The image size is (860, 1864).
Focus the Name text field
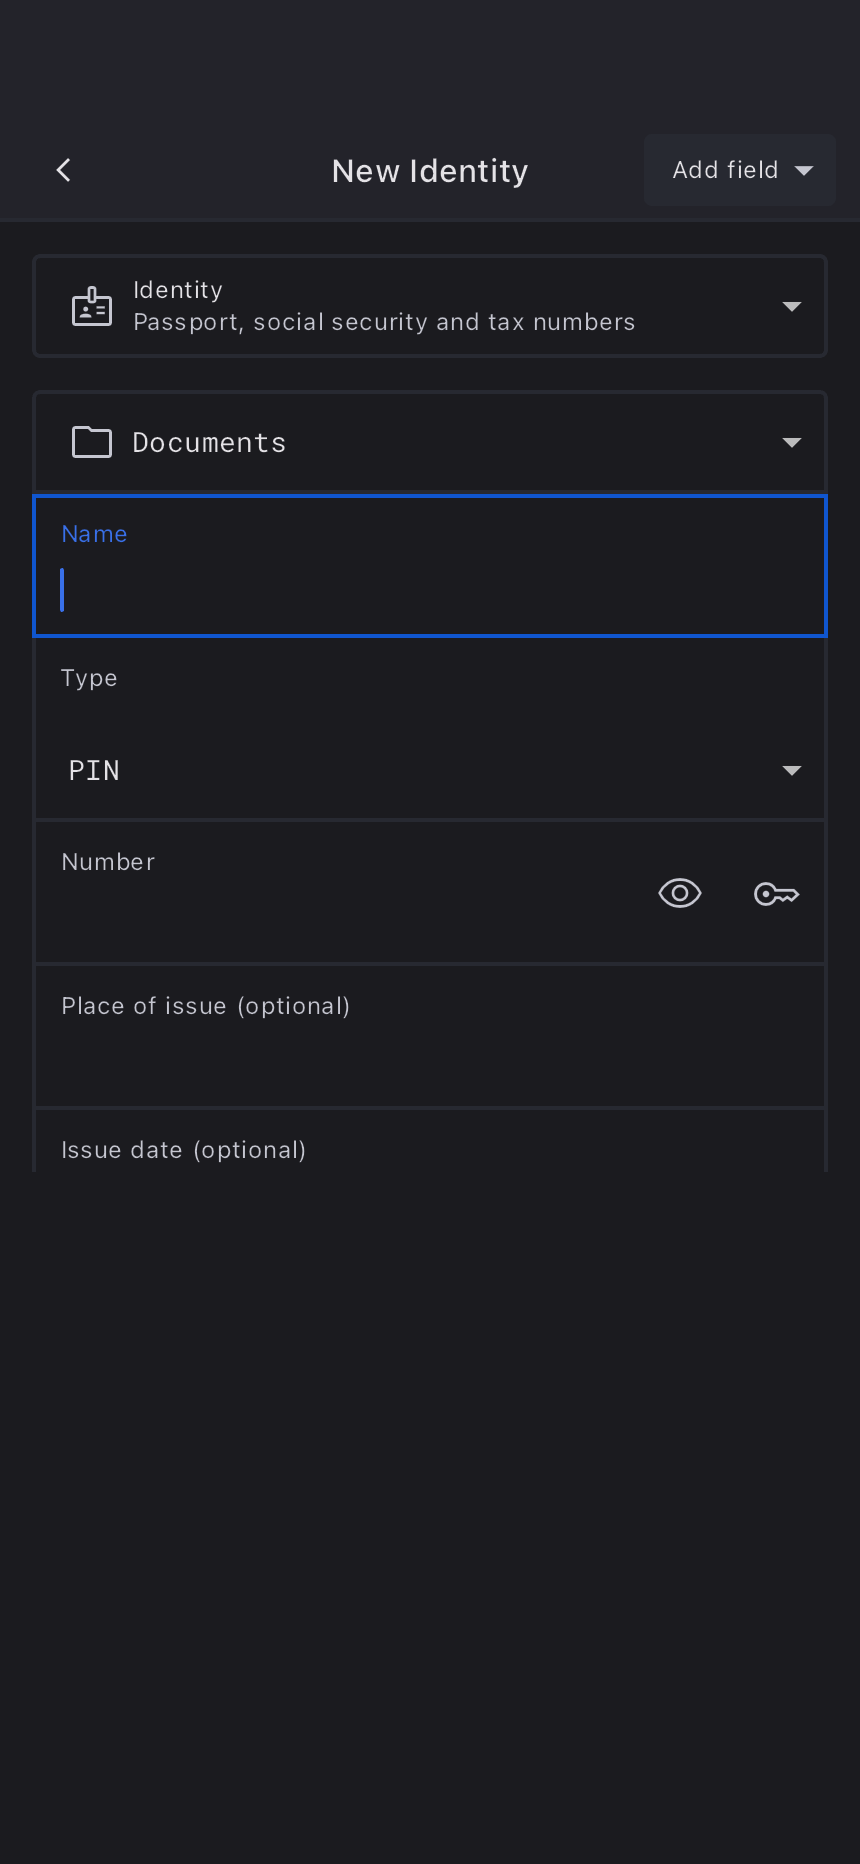click(x=430, y=590)
